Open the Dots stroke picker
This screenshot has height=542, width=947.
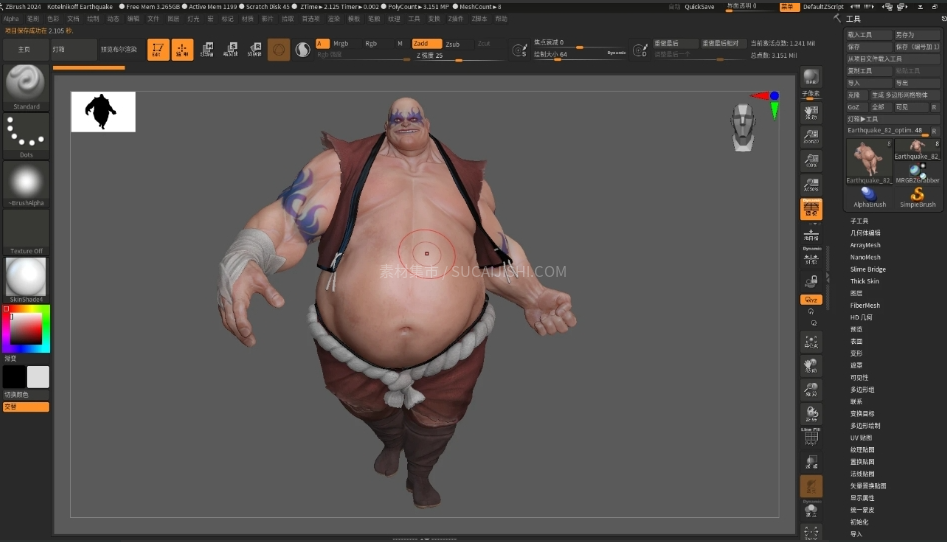pos(26,131)
